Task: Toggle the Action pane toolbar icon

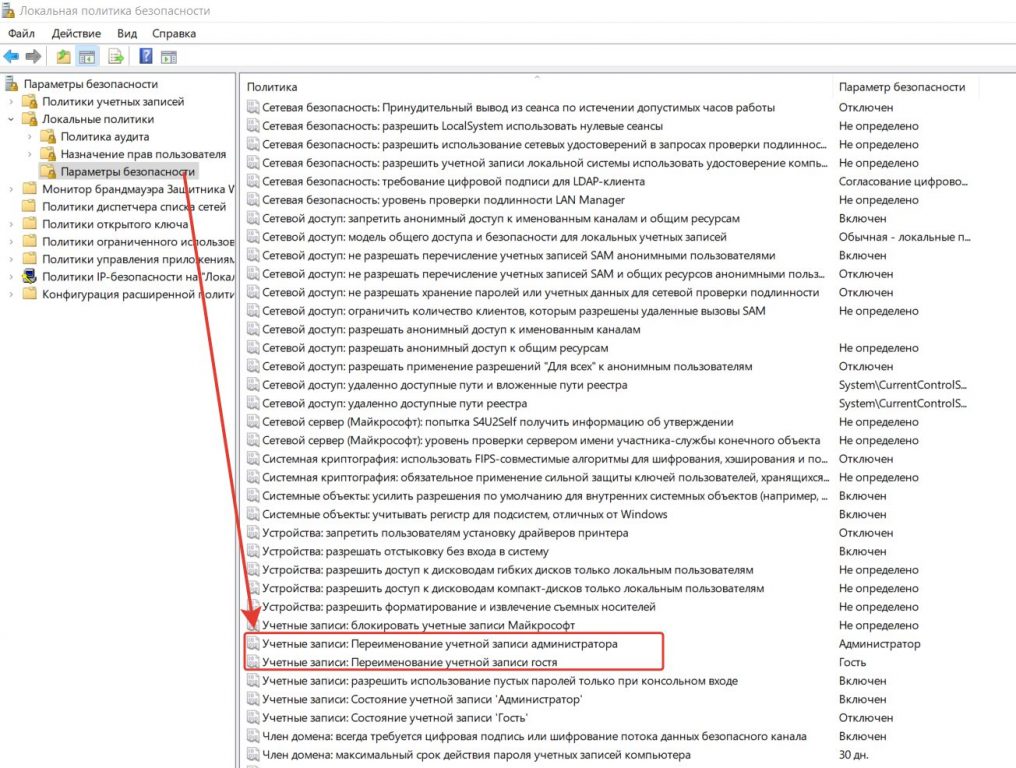Action: click(x=168, y=57)
